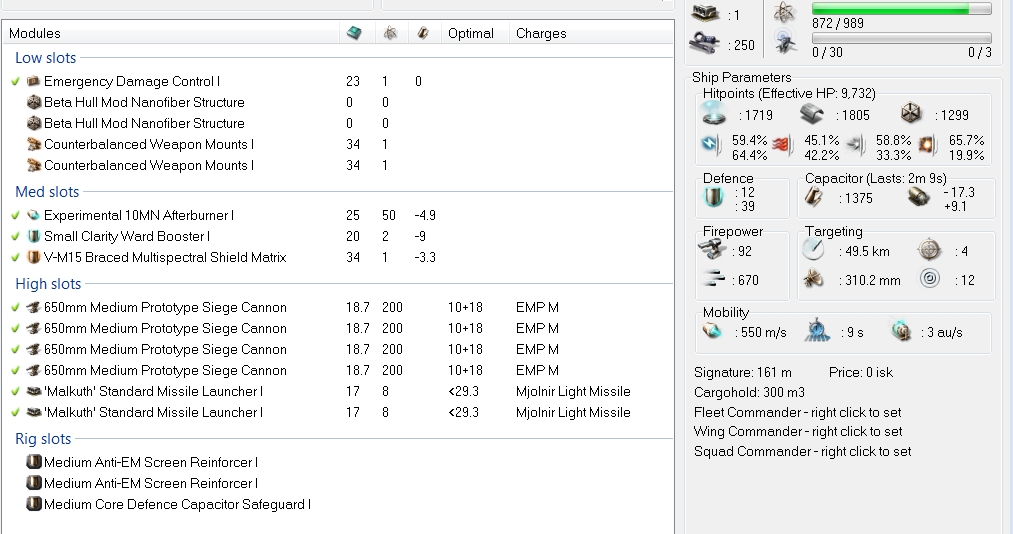The height and width of the screenshot is (534, 1013).
Task: Toggle Small Clarity Ward Booster I checkmark
Action: pos(16,236)
